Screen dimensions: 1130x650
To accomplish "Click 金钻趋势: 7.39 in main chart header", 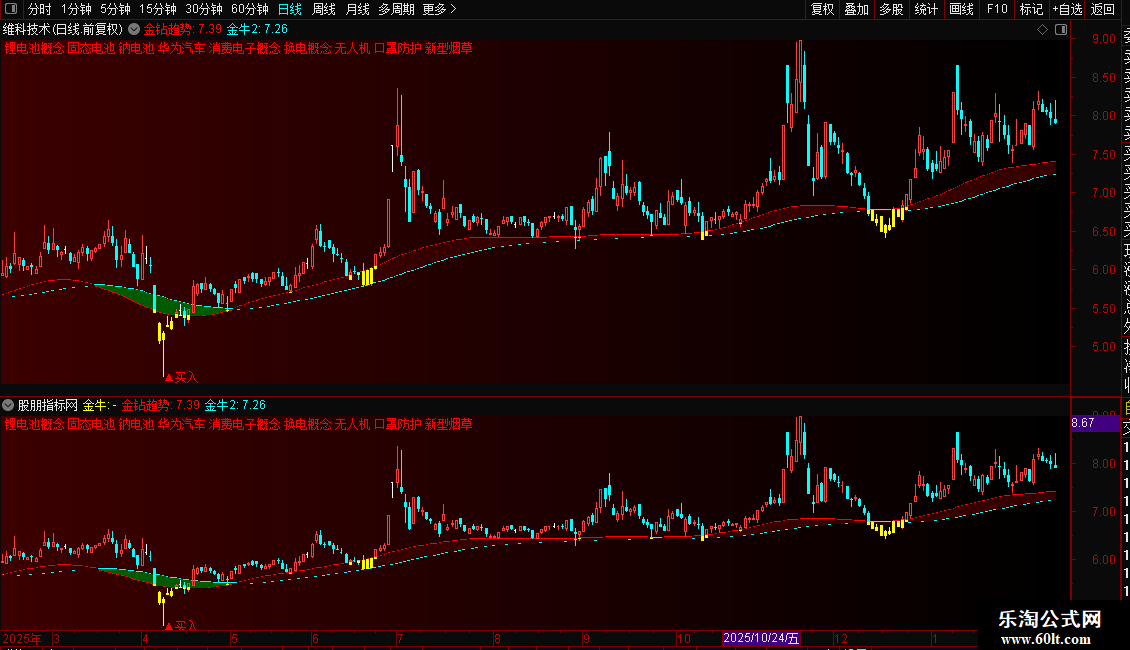I will pyautogui.click(x=183, y=30).
